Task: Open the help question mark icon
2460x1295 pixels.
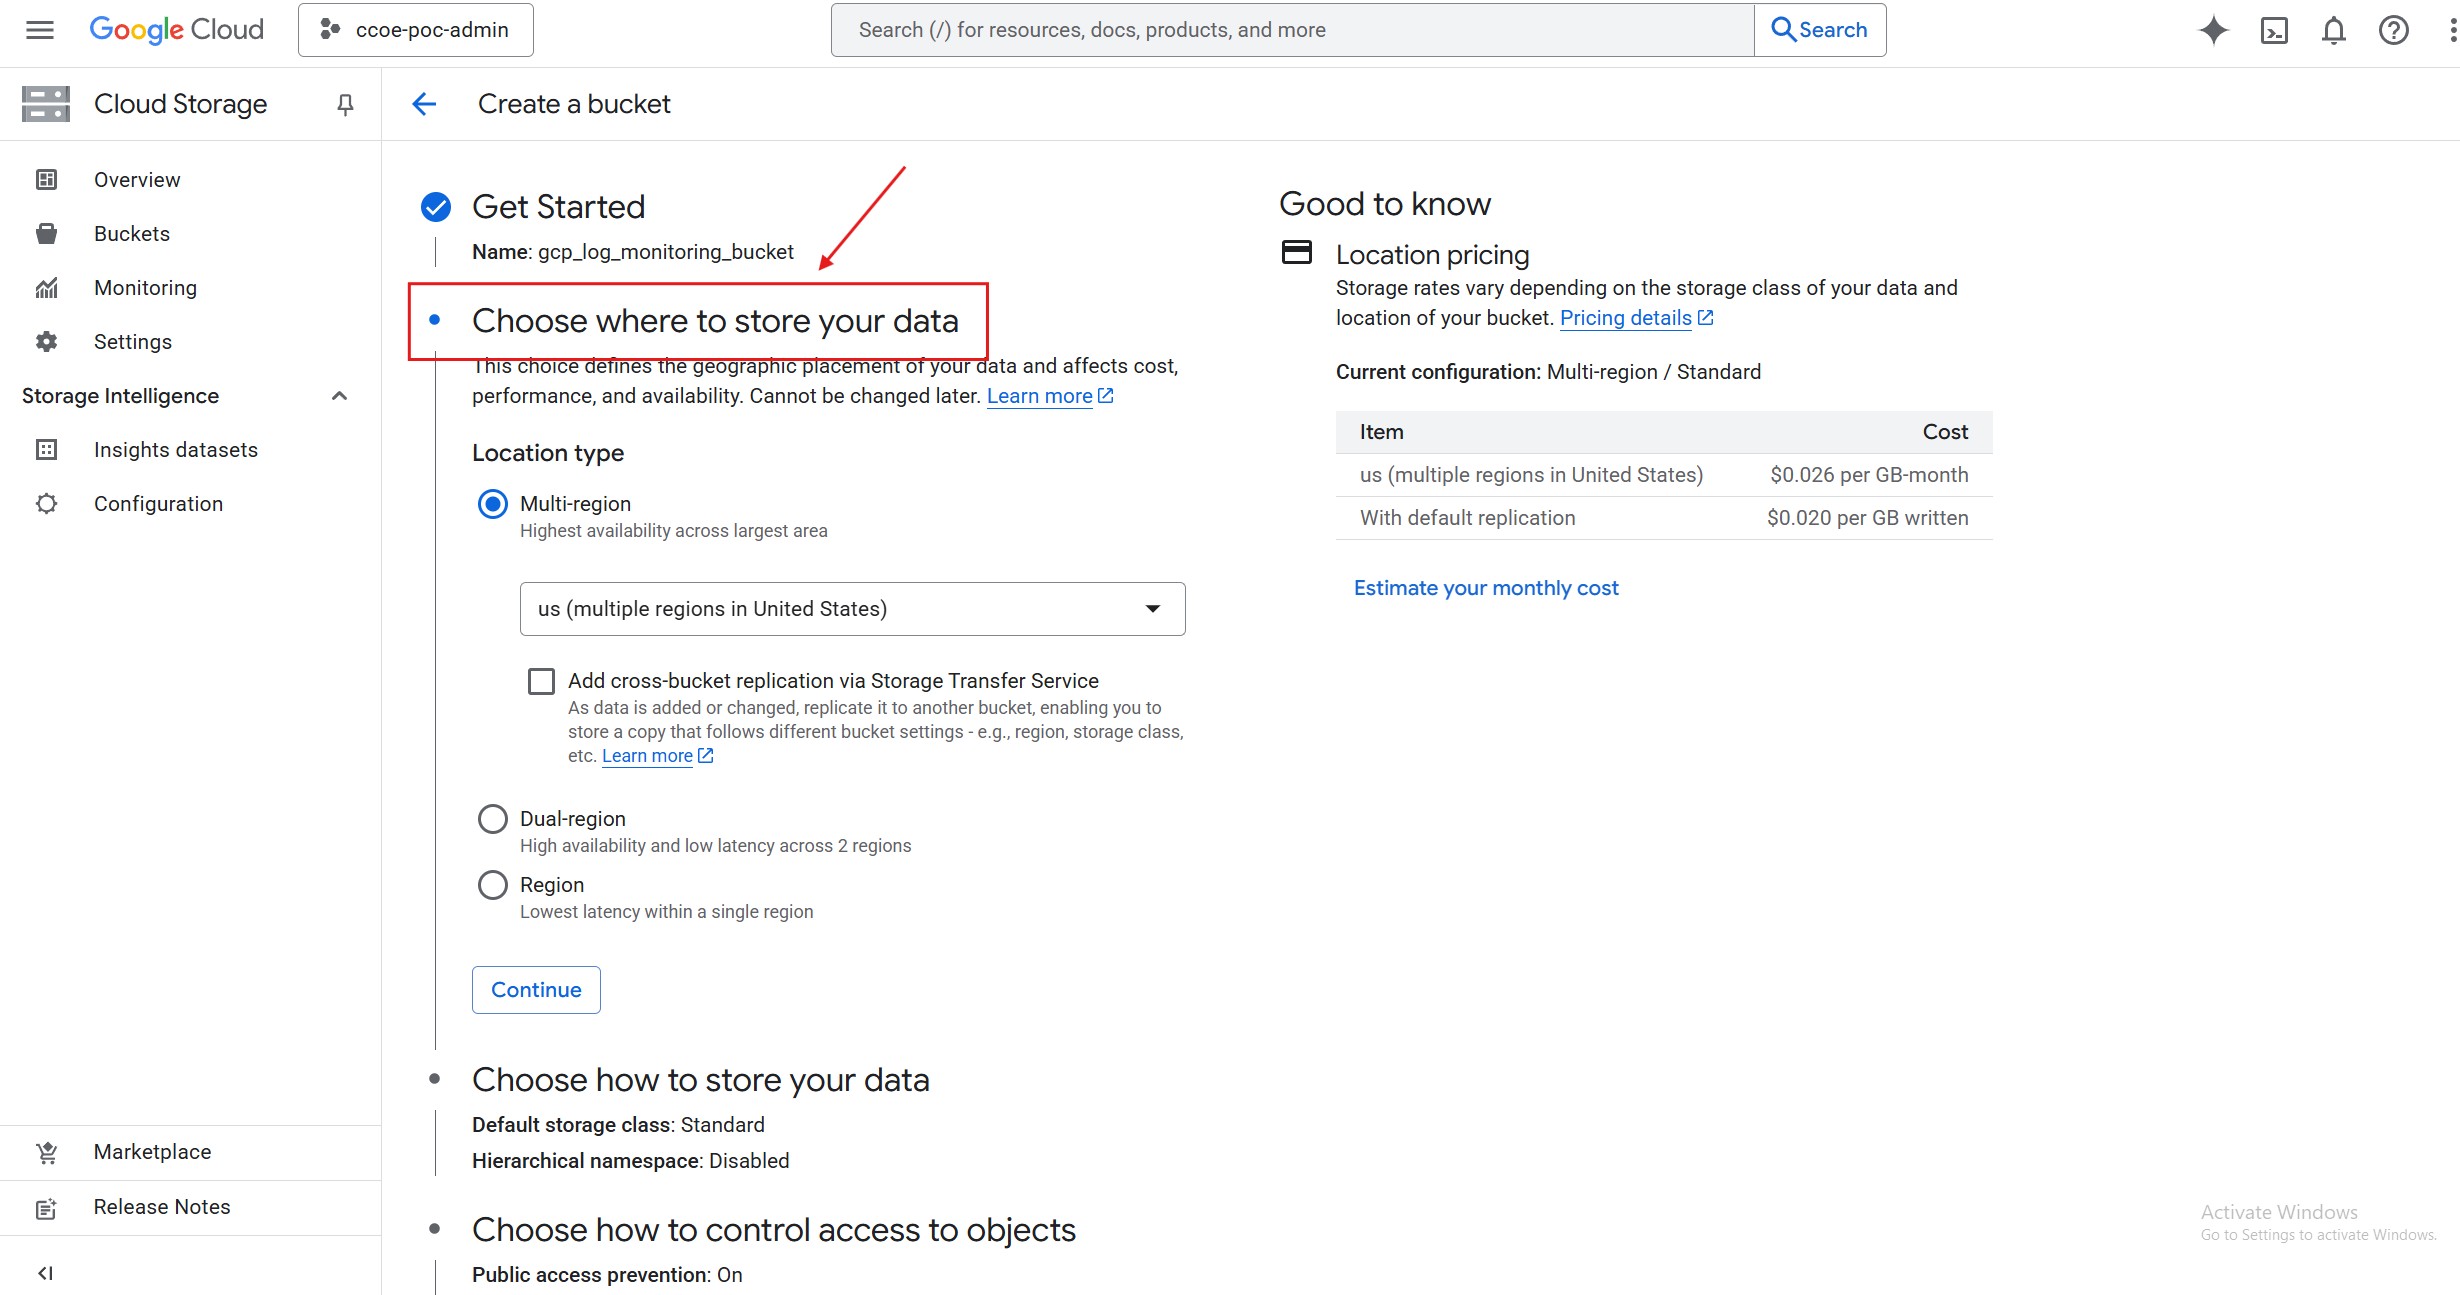Action: click(2393, 30)
